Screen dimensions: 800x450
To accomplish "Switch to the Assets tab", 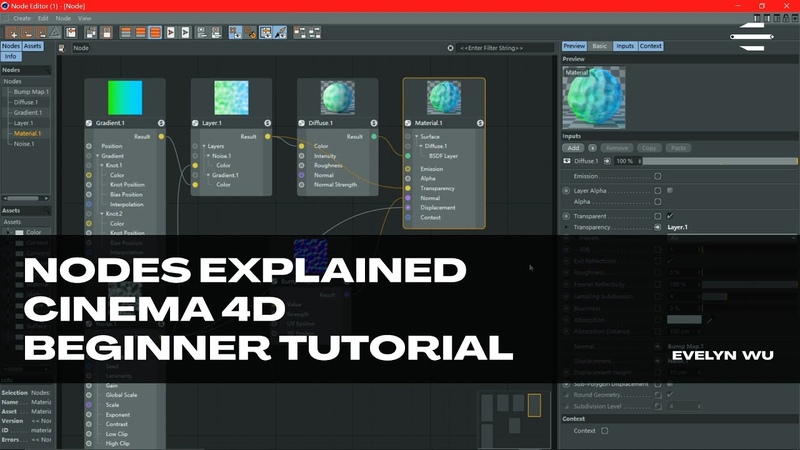I will coord(33,46).
